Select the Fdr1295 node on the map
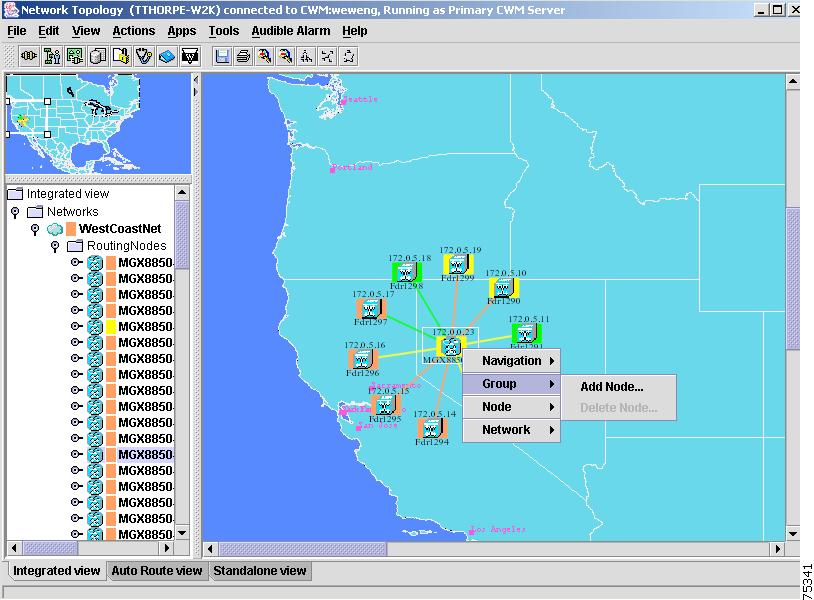 coord(385,405)
